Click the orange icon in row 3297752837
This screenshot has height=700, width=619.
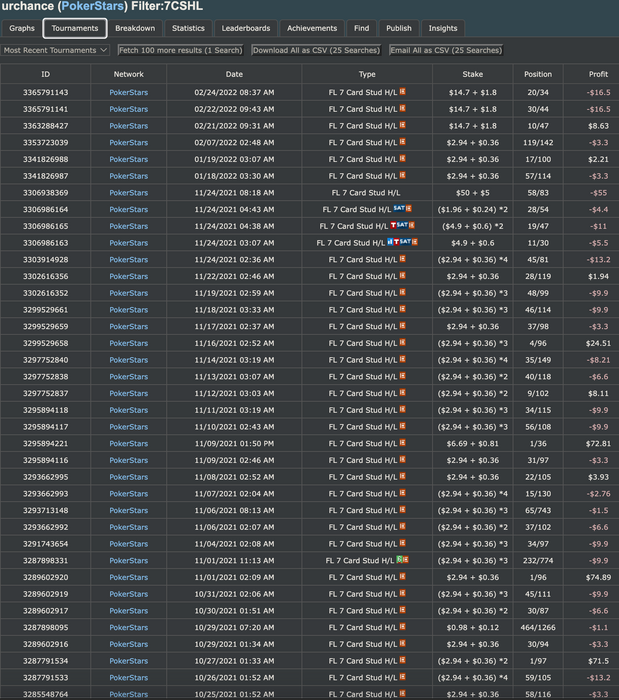tap(403, 392)
